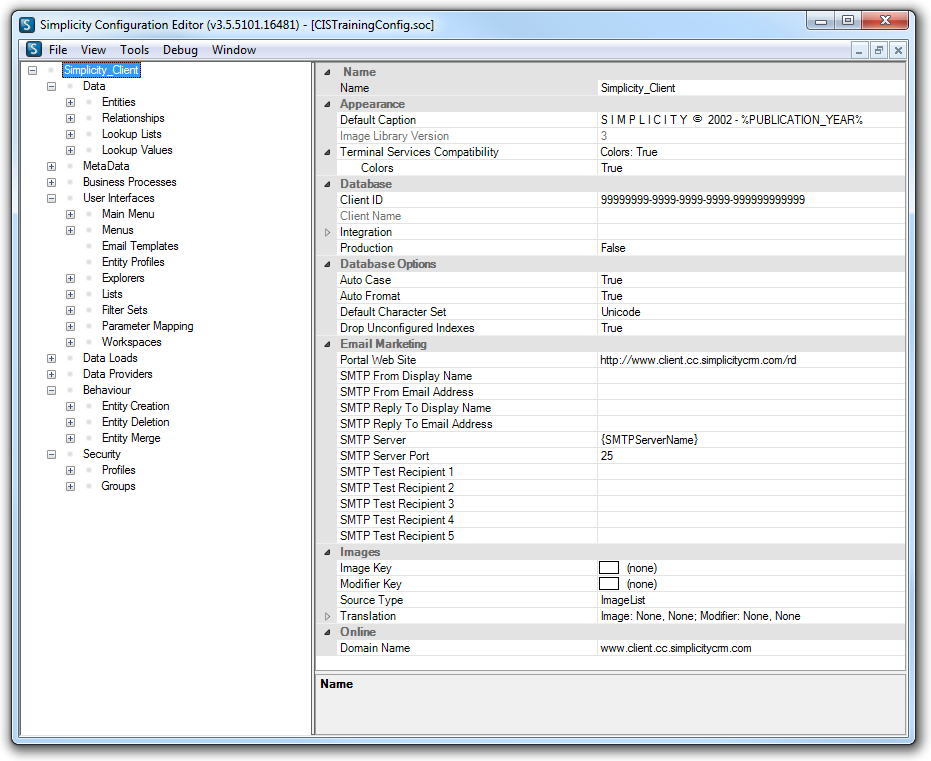Screen dimensions: 931x761
Task: Expand the Workspaces tree node
Action: click(x=71, y=343)
